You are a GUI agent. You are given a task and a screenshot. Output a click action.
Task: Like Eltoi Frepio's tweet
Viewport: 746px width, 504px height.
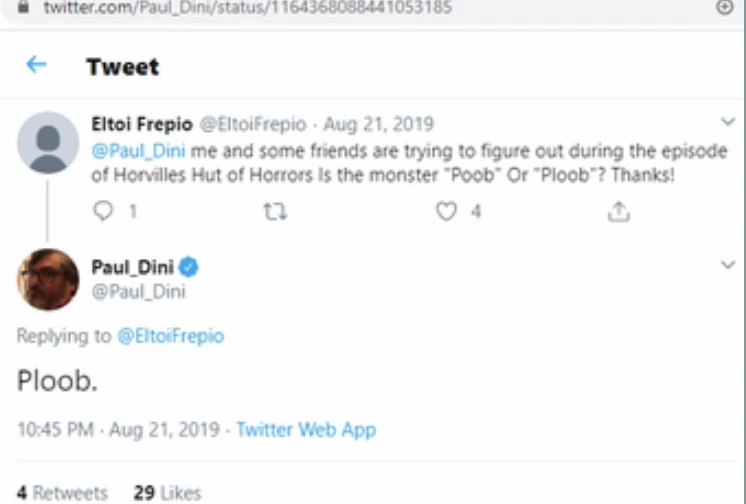(447, 211)
